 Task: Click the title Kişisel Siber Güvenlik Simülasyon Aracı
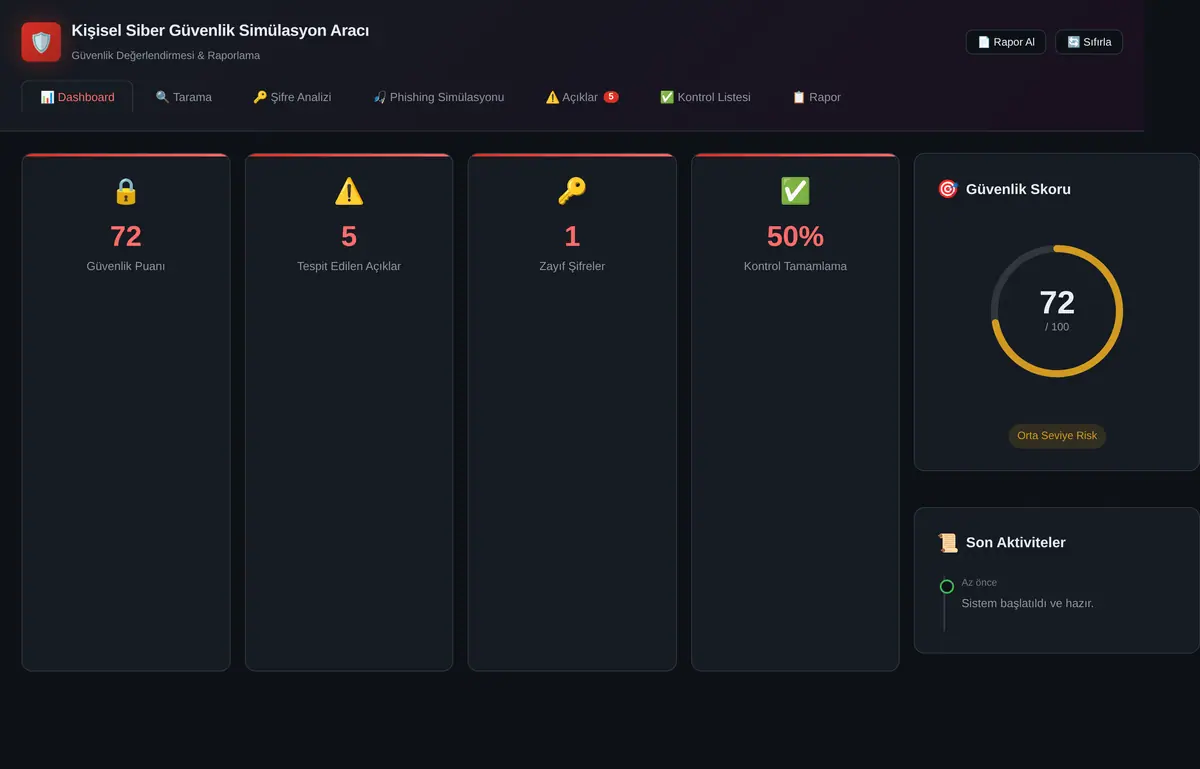tap(220, 31)
